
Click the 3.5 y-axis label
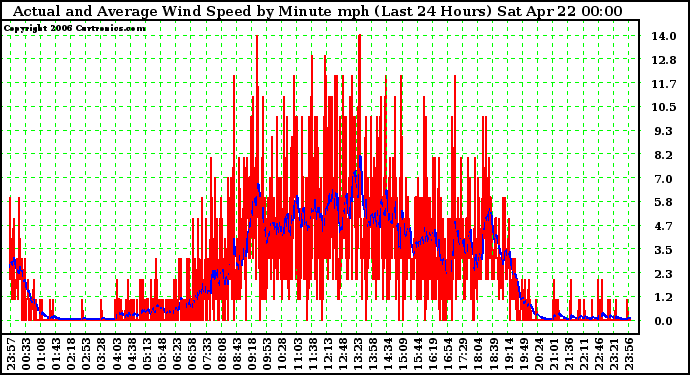[664, 250]
